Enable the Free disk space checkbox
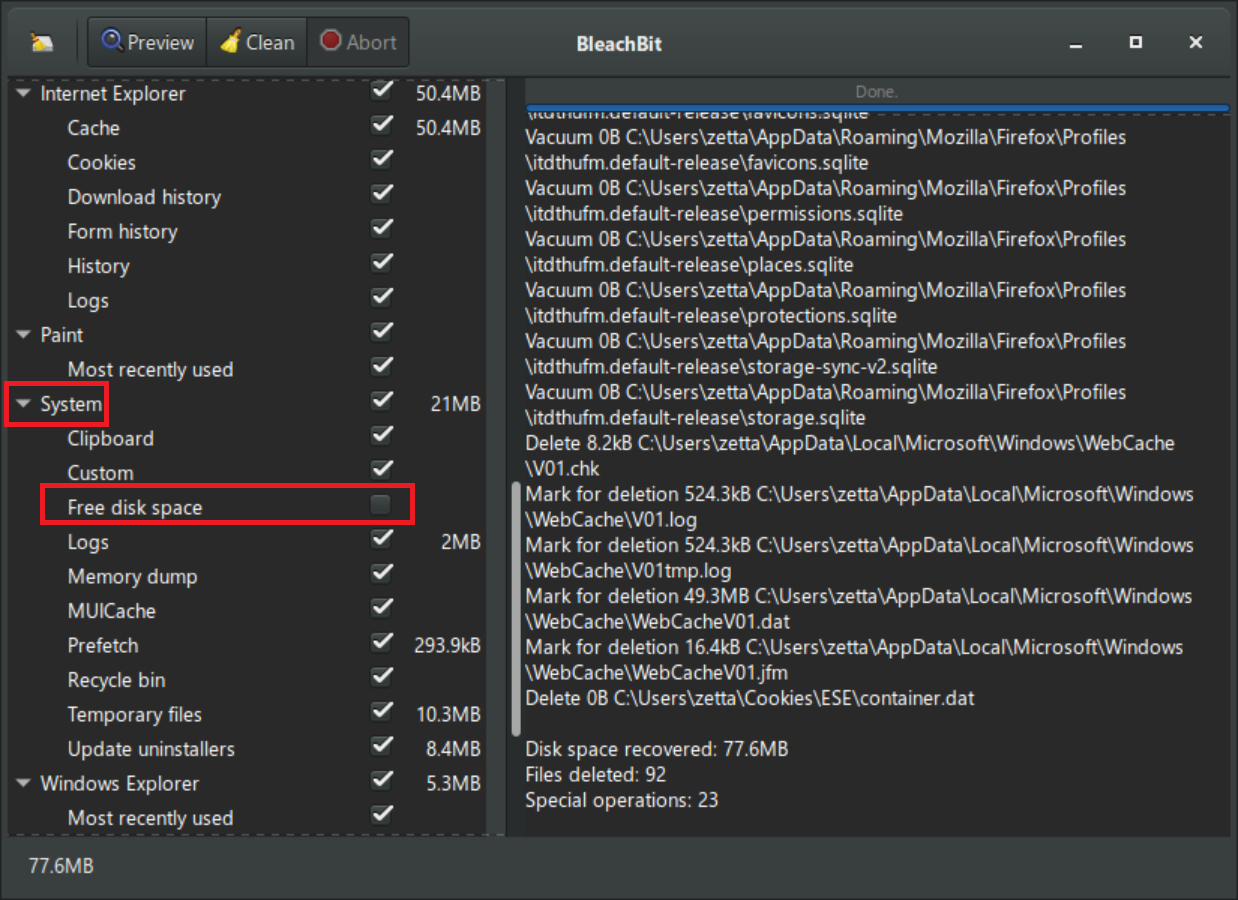 pos(380,506)
